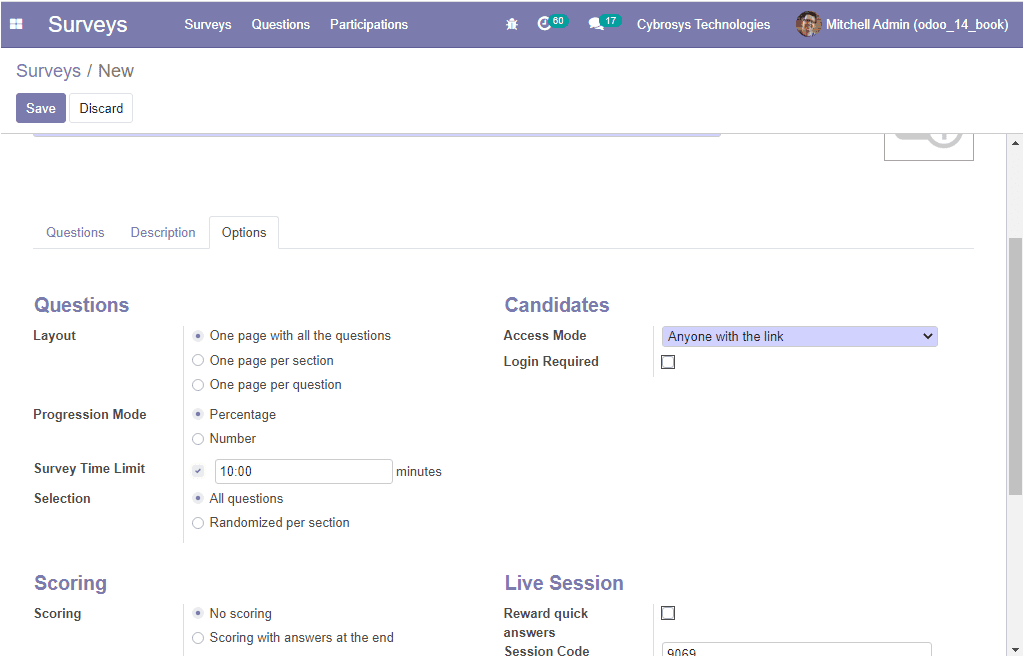Choose No scoring option
1024x657 pixels.
(x=198, y=613)
